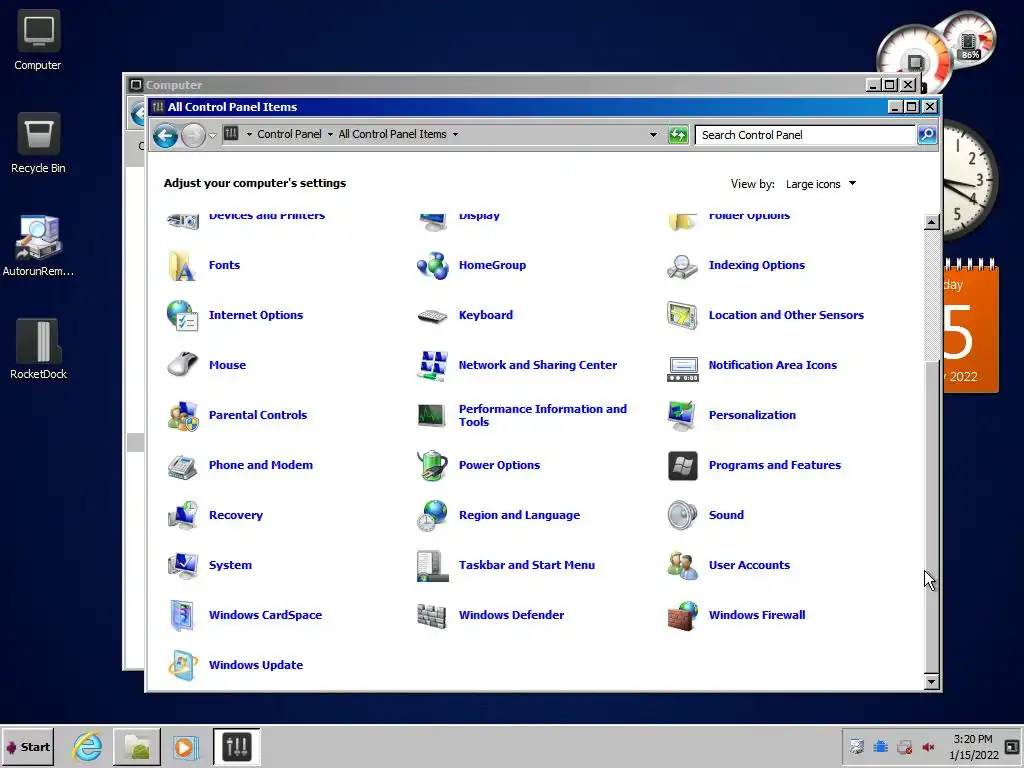Open the Windows Update link
Image resolution: width=1024 pixels, height=768 pixels.
(x=256, y=665)
